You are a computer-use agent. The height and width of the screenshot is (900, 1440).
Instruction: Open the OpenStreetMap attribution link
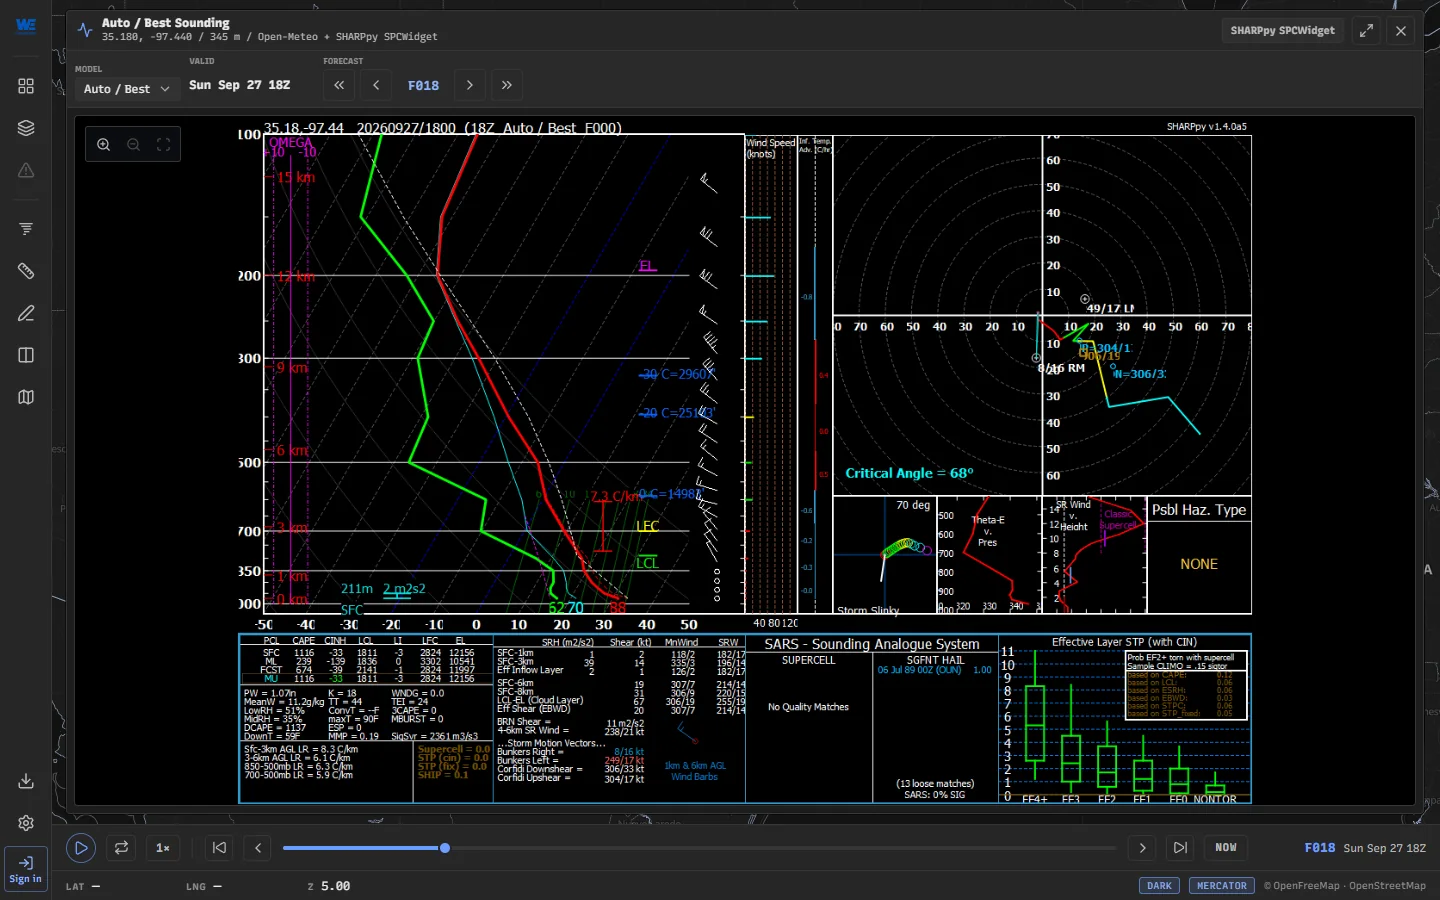pos(1387,886)
